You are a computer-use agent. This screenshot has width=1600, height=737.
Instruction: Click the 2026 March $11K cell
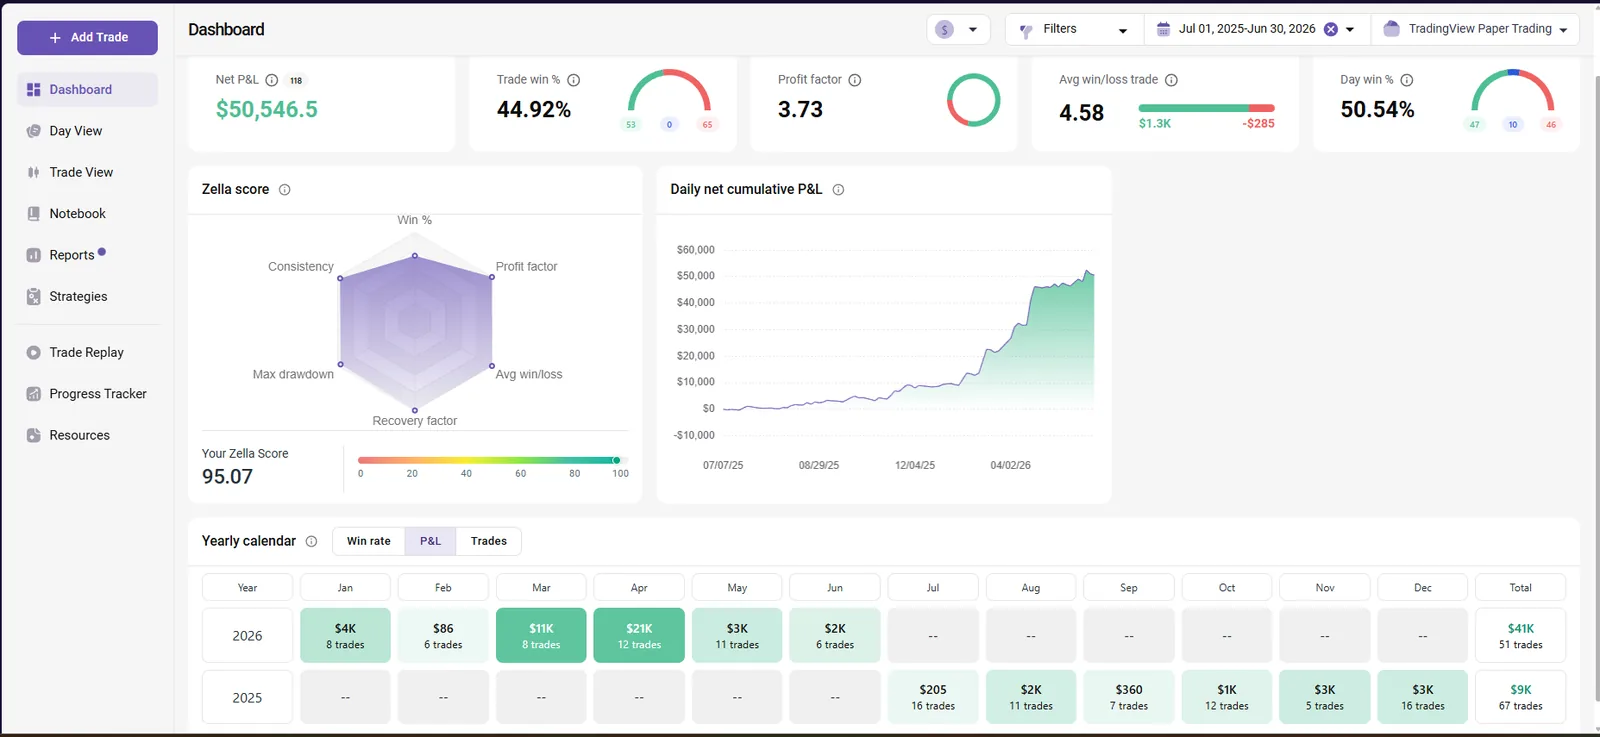pyautogui.click(x=541, y=636)
